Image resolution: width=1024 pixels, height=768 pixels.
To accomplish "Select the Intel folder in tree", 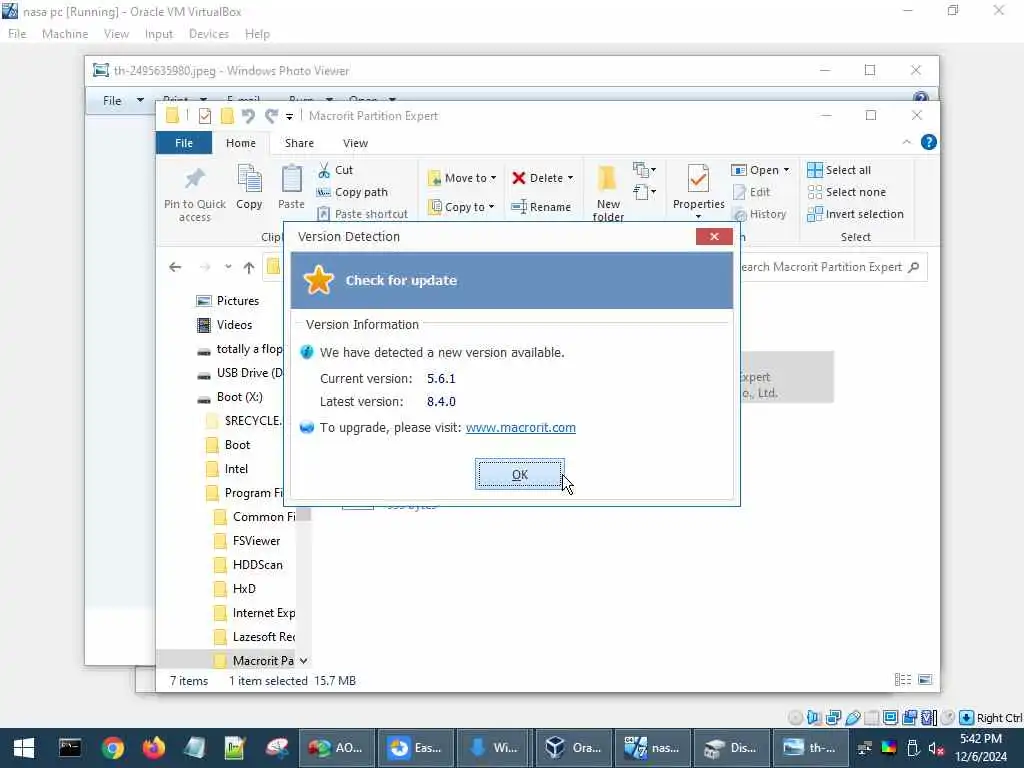I will [227, 469].
